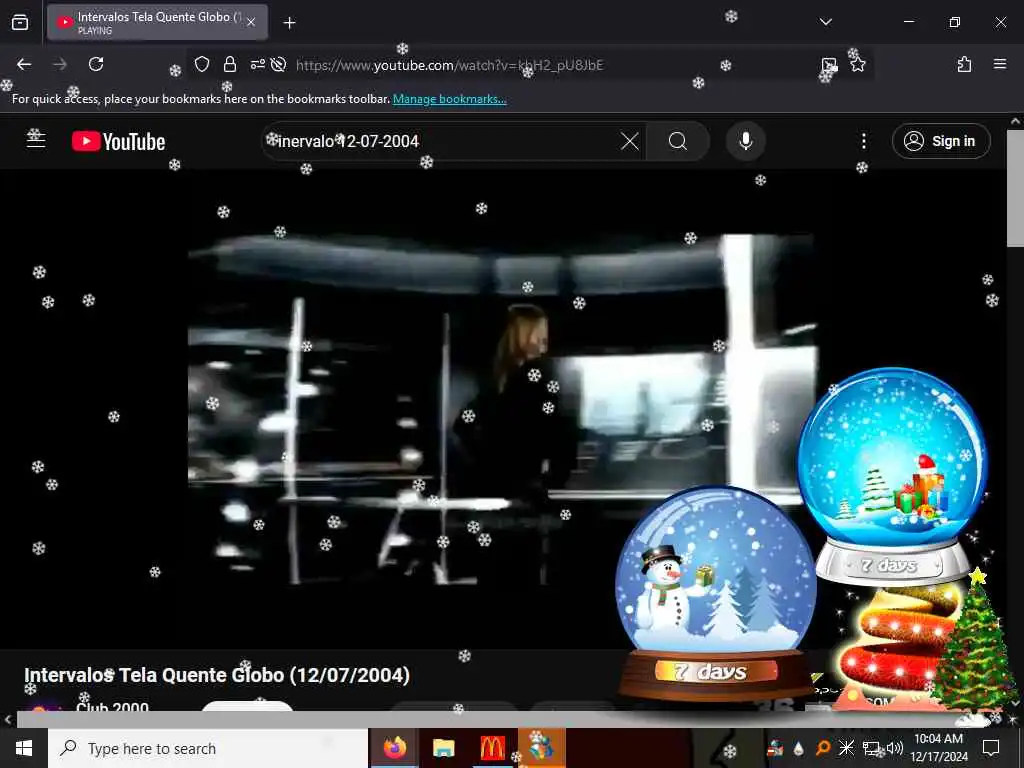The width and height of the screenshot is (1024, 768).
Task: Open Firefox from the taskbar
Action: click(x=394, y=748)
